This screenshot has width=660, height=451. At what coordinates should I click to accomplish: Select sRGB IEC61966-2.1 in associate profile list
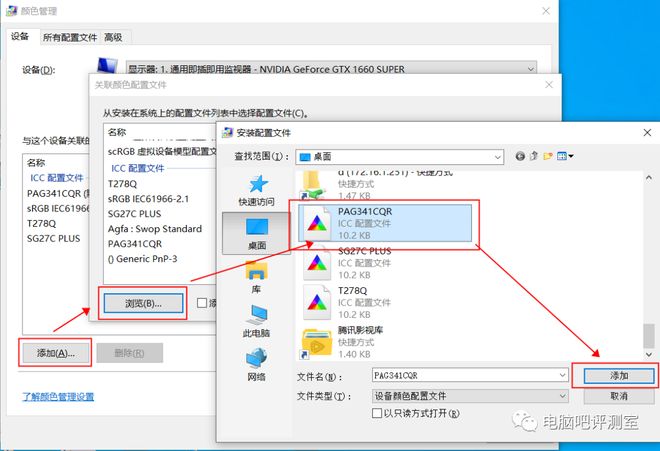pos(148,199)
